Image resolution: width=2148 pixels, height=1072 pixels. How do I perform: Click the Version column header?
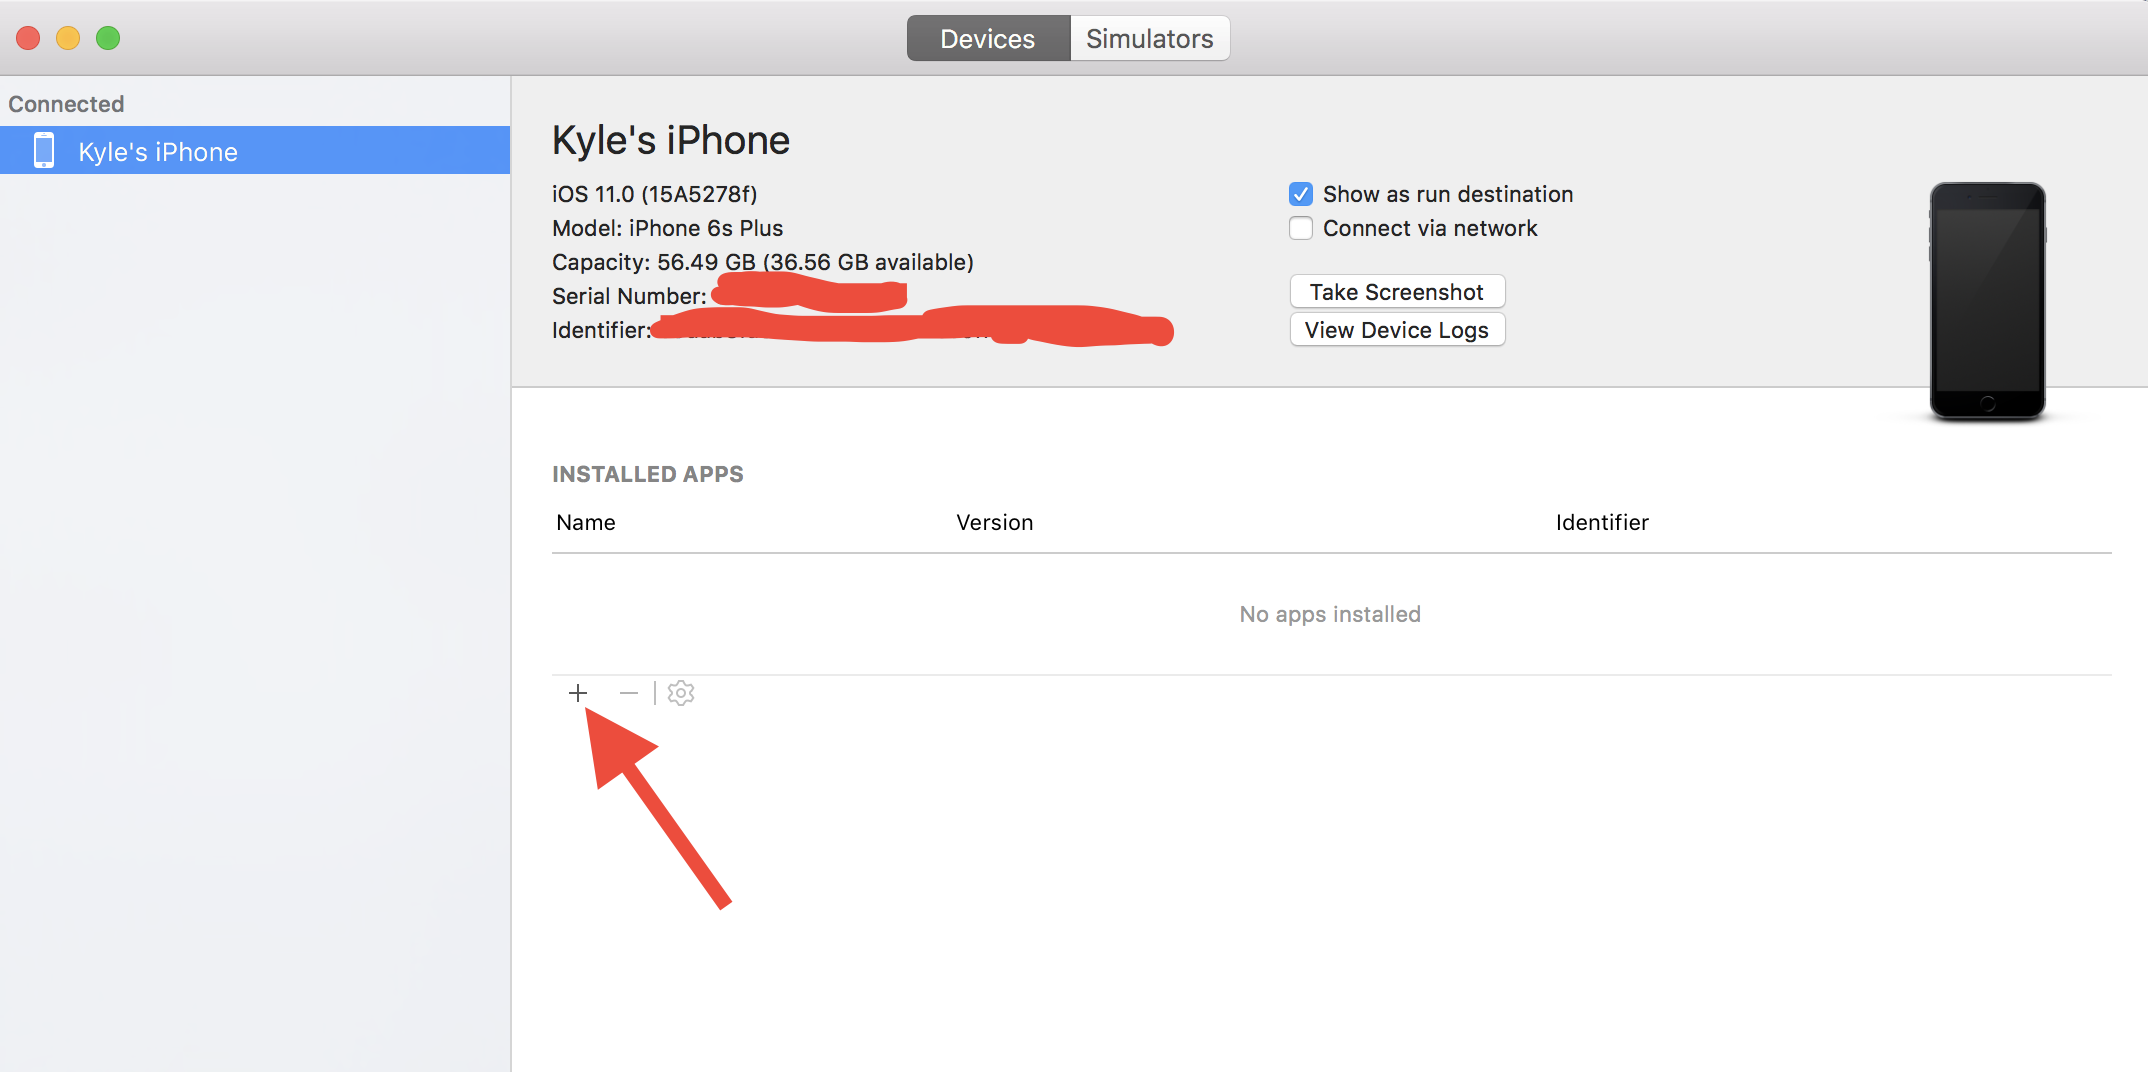coord(994,522)
